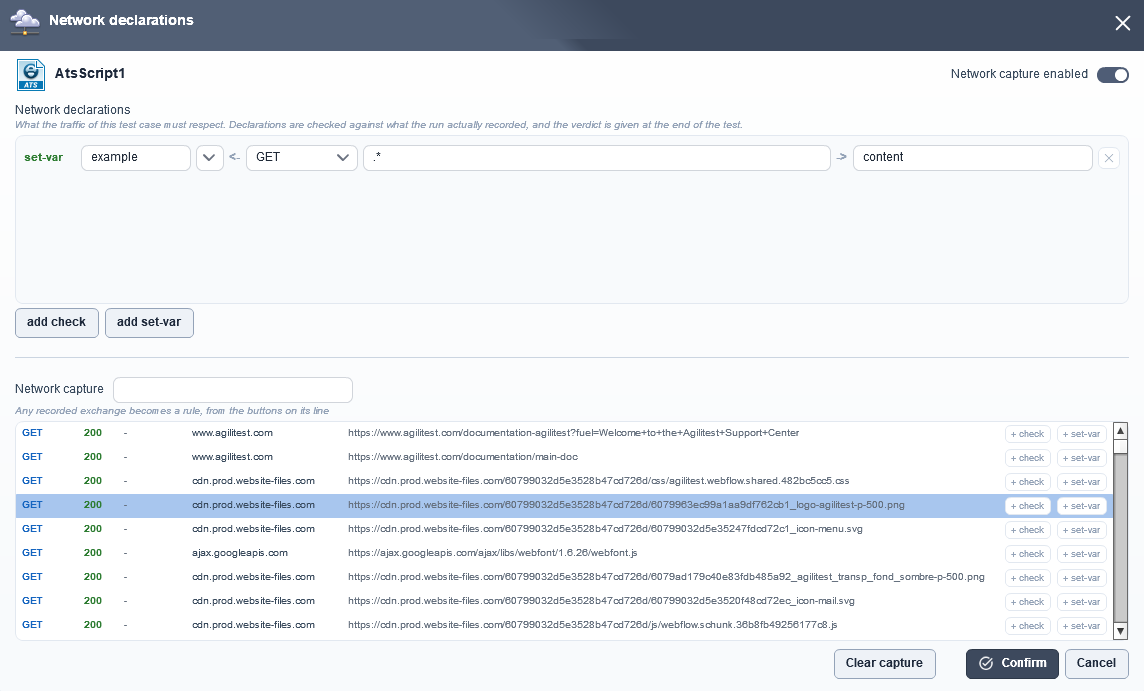Screen dimensions: 1144x691
Task: Select the documentation-agilitest?fuel URL text
Action: [573, 433]
